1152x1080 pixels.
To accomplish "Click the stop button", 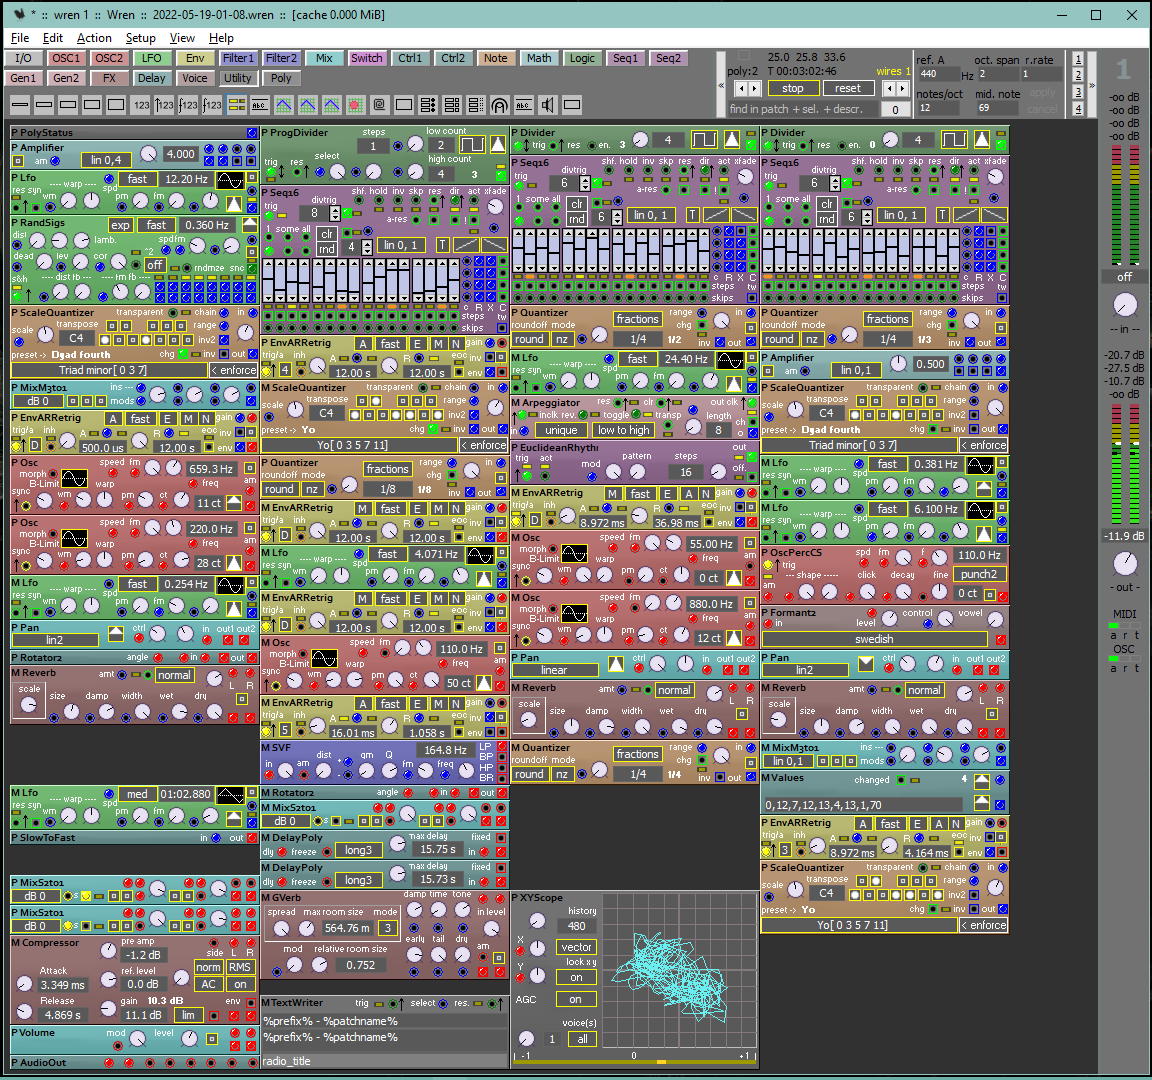I will [793, 88].
